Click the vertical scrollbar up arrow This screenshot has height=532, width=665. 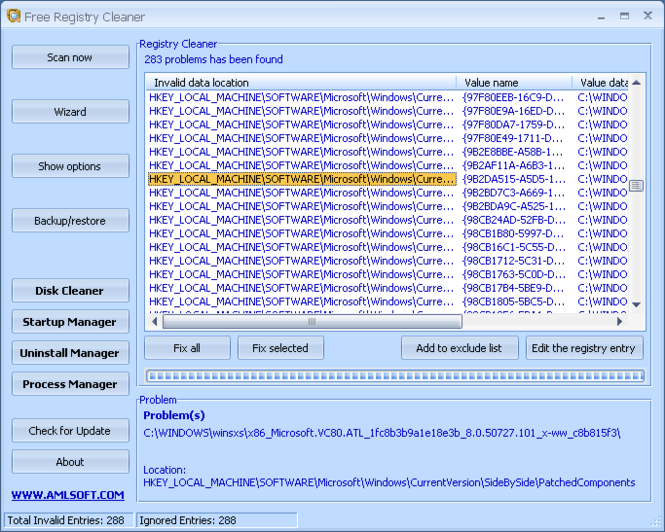point(636,83)
